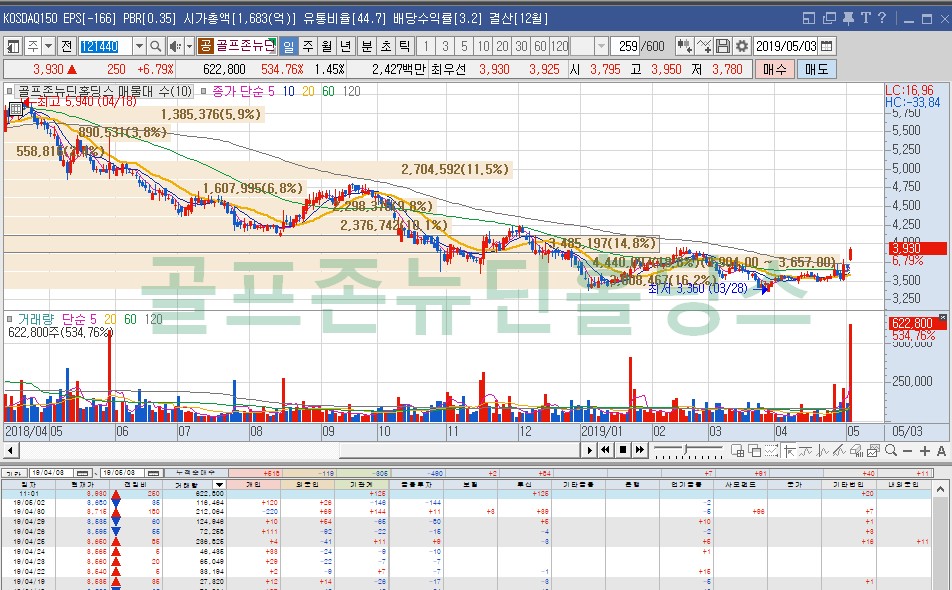
Task: Click the duplicate window icon in title bar
Action: point(829,18)
